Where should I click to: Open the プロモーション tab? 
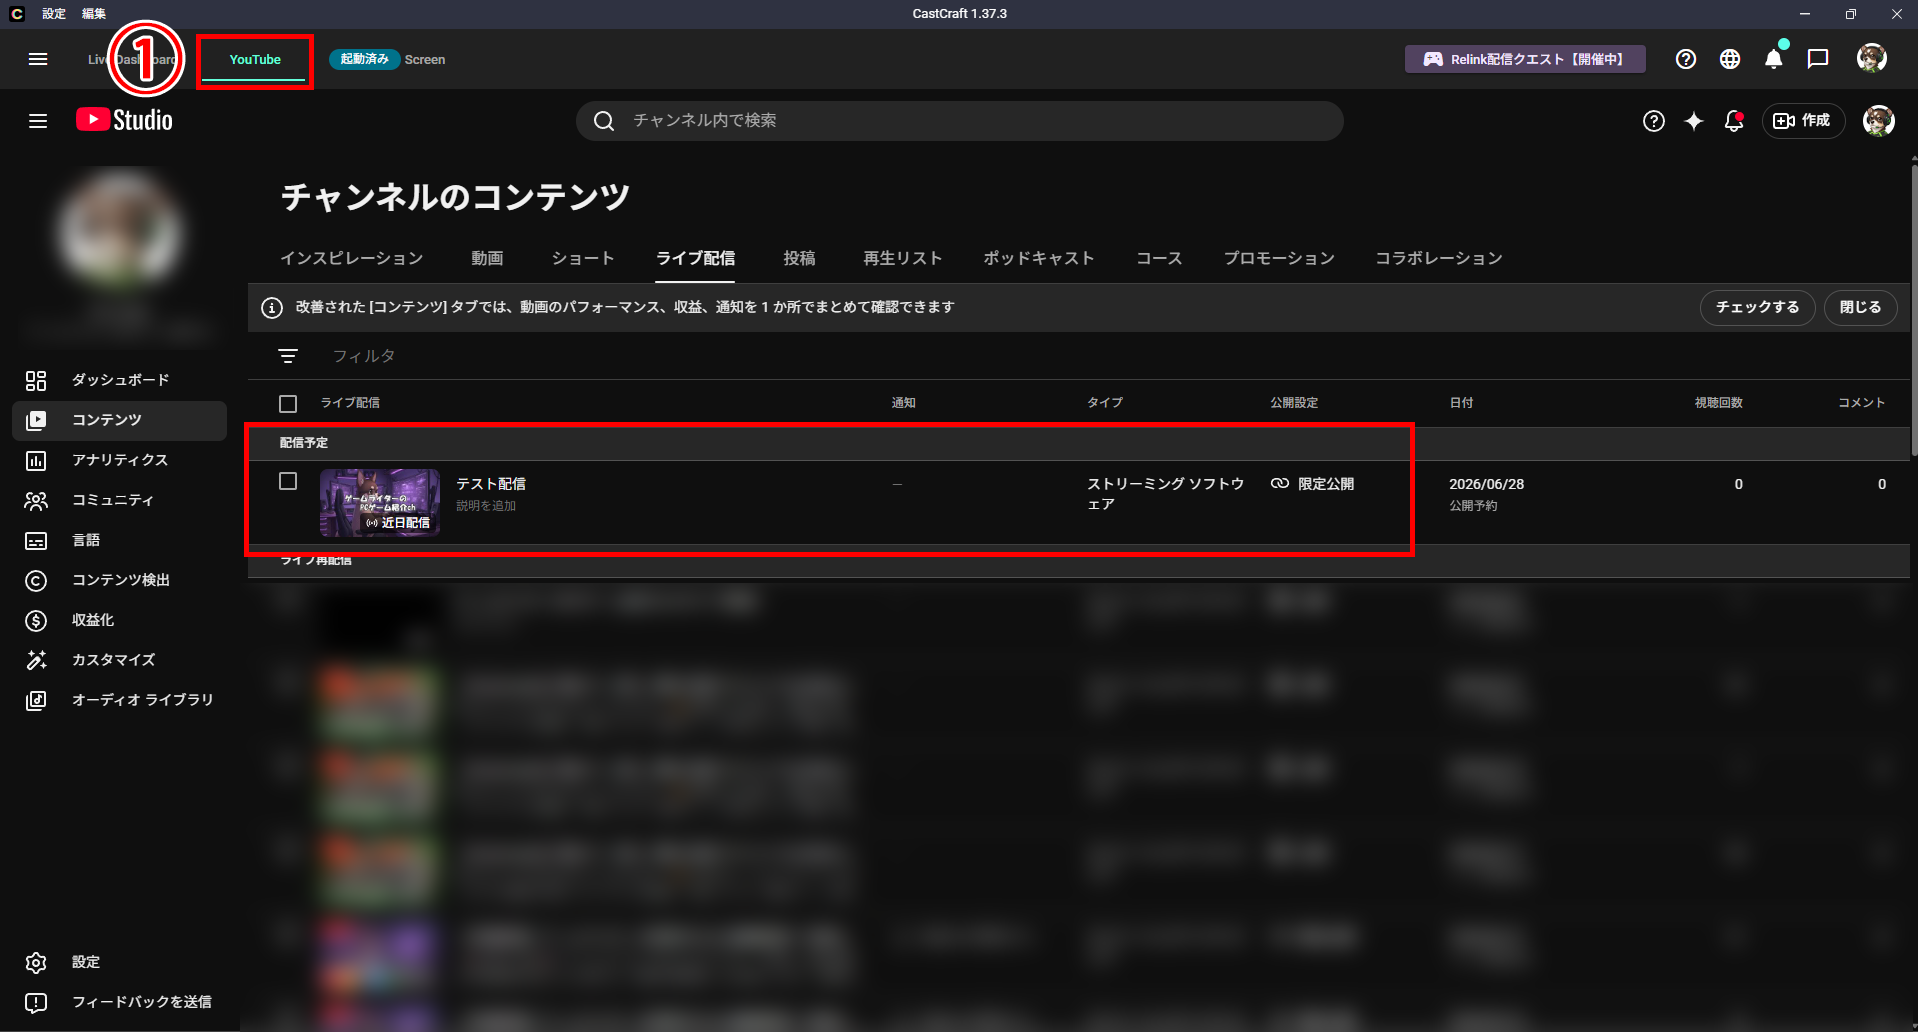[x=1279, y=258]
